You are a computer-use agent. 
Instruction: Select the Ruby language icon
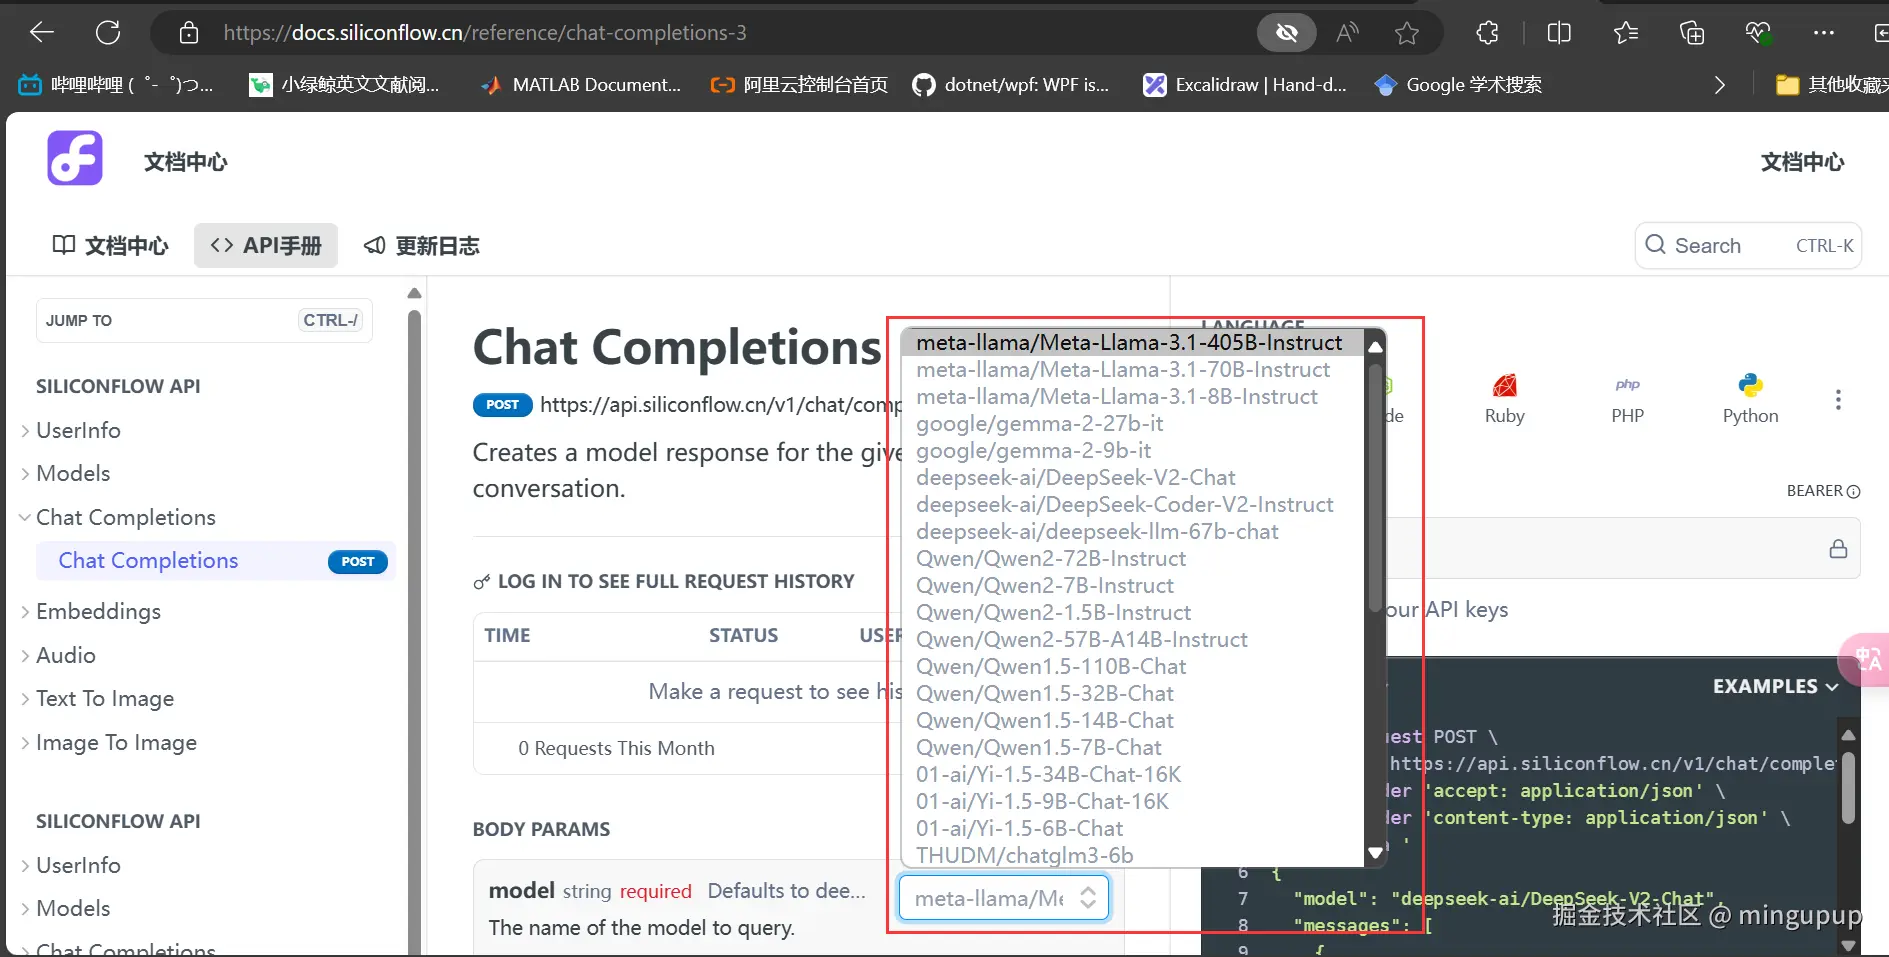pyautogui.click(x=1504, y=400)
